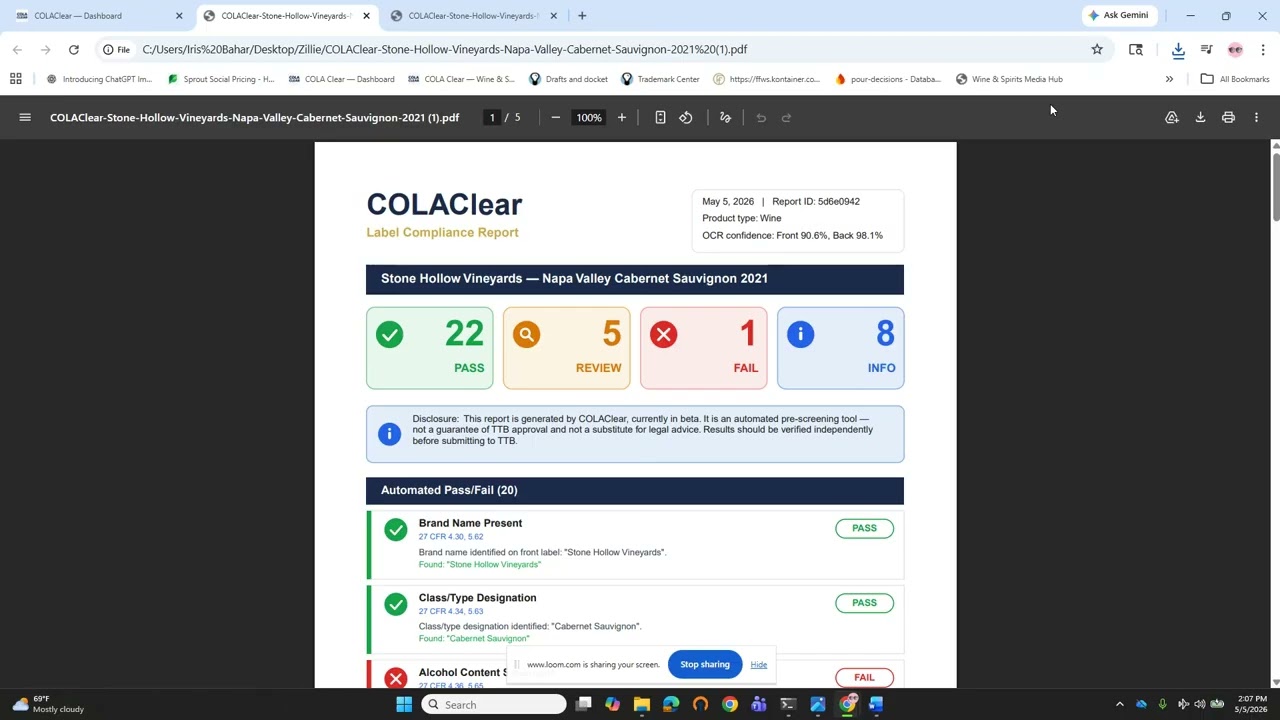The width and height of the screenshot is (1280, 720).
Task: Open the weather widget Mostly cloudy
Action: (48, 705)
